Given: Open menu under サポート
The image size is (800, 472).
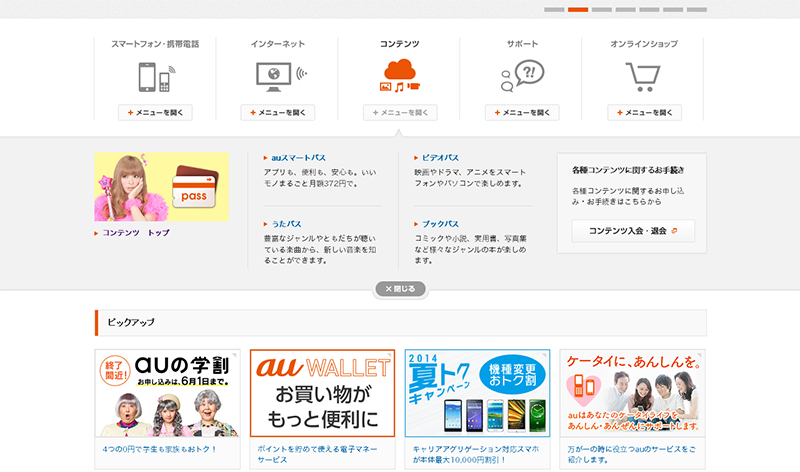Looking at the screenshot, I should pyautogui.click(x=522, y=112).
